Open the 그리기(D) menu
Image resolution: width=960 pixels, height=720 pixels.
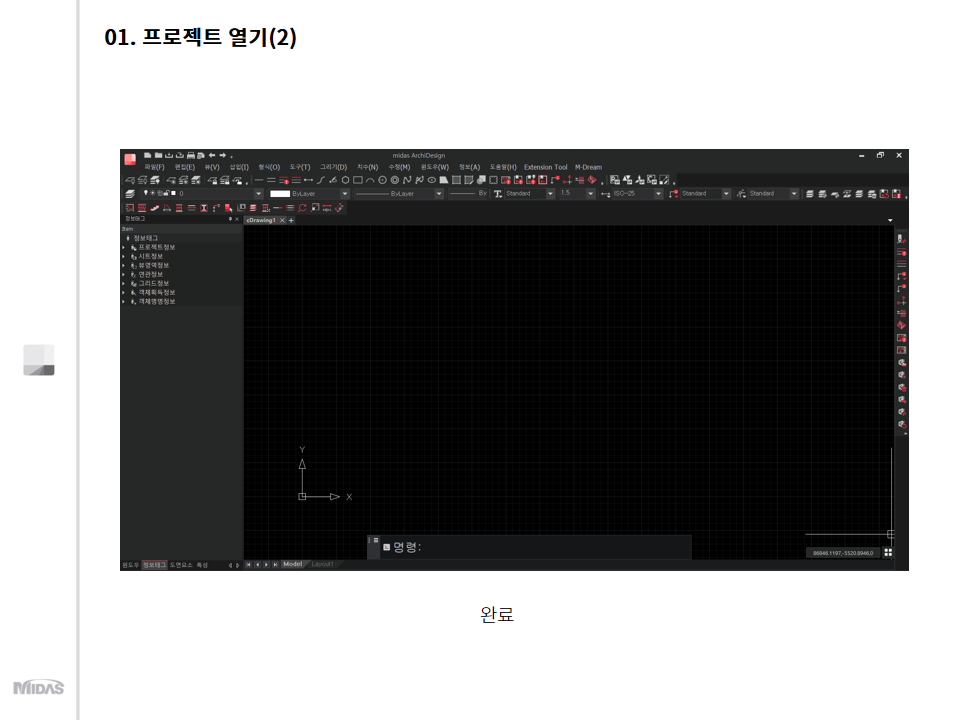333,167
